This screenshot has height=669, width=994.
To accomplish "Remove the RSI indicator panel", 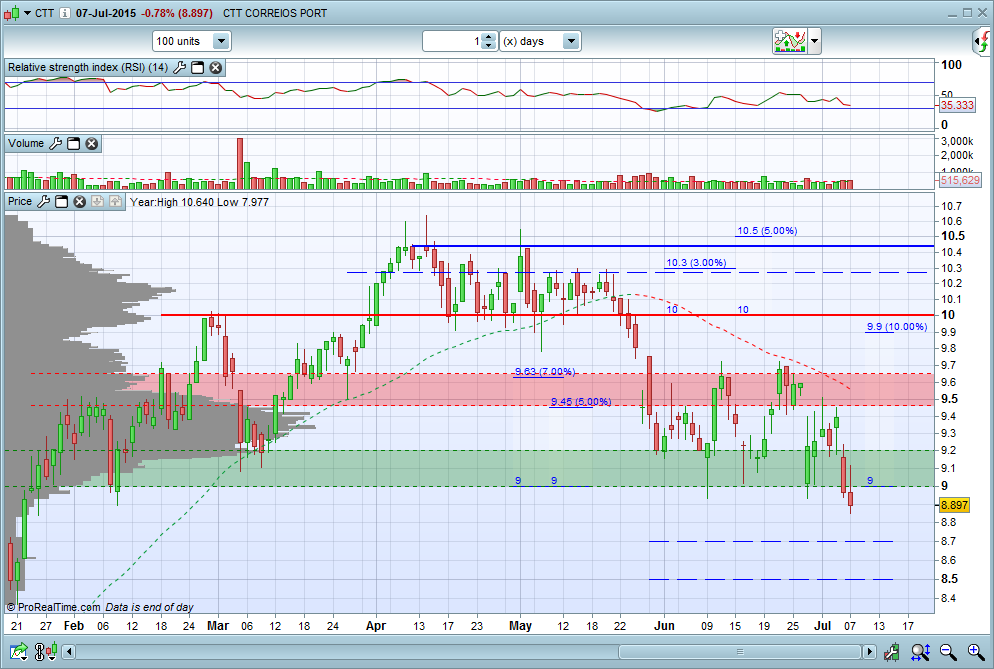I will 216,67.
